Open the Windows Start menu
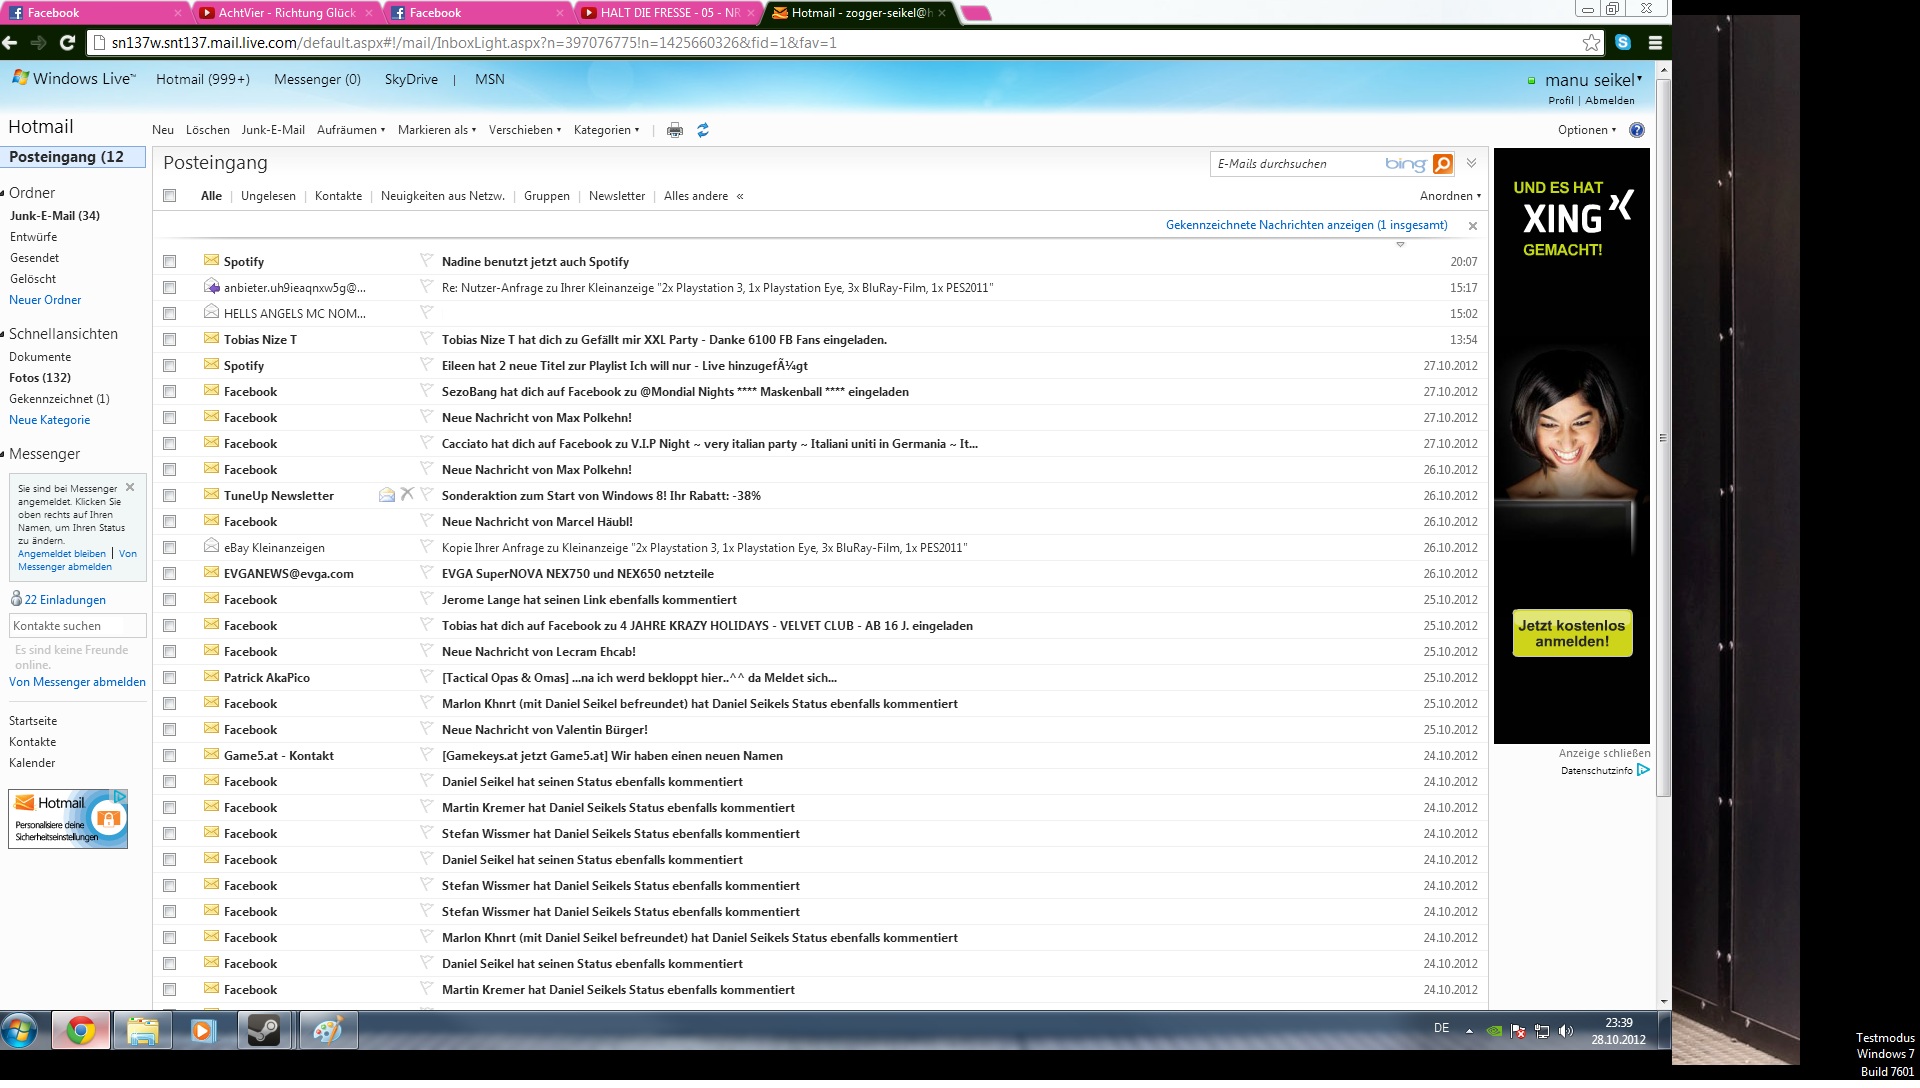This screenshot has width=1920, height=1088. [19, 1030]
